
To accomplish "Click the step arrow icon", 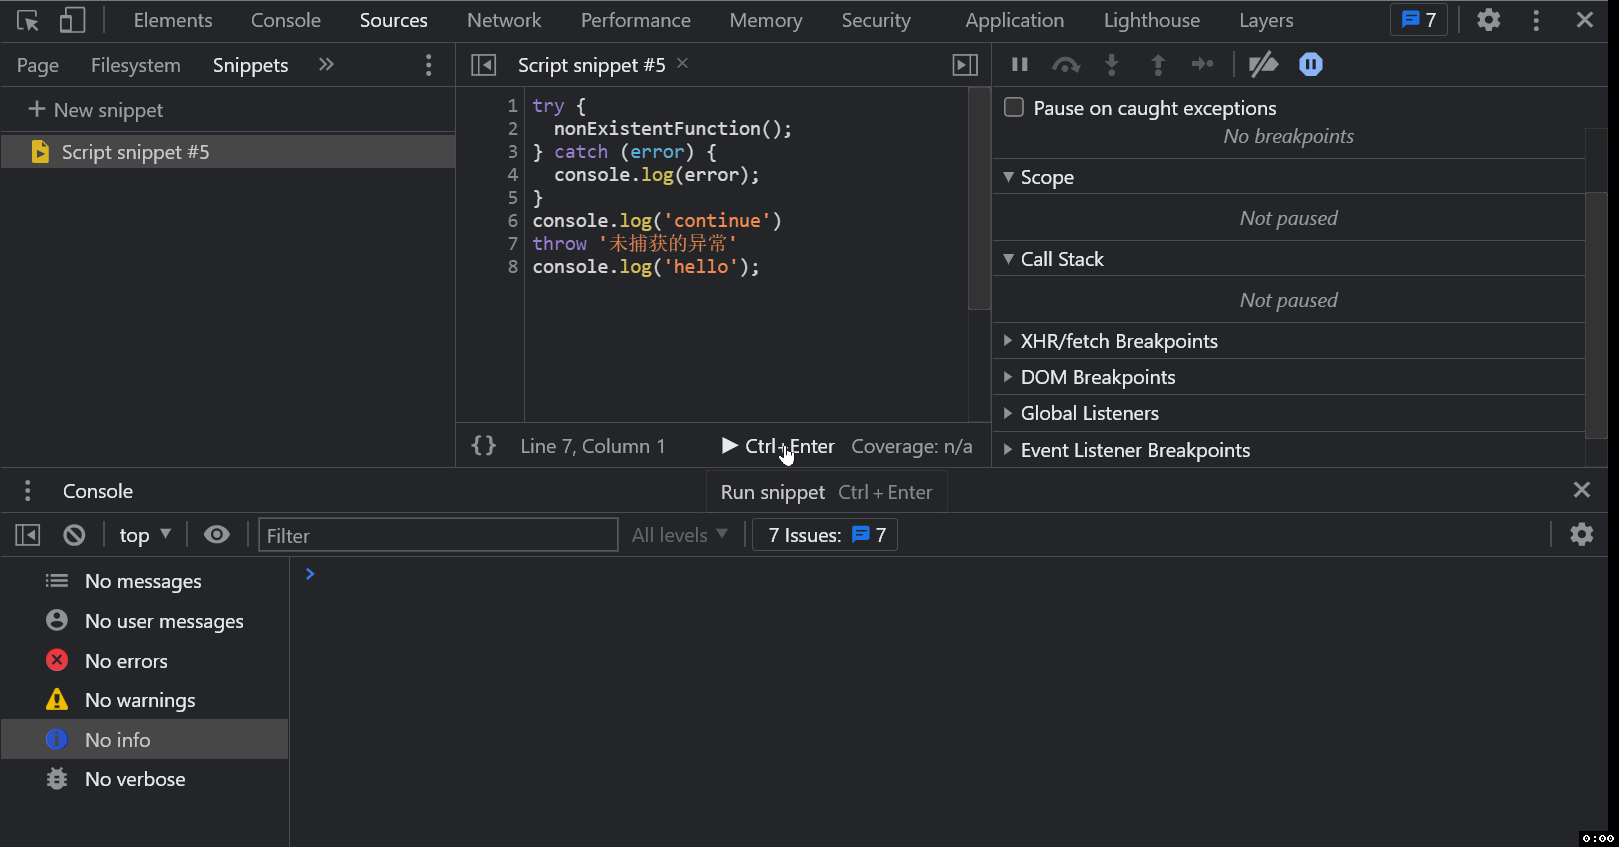I will click(1203, 65).
